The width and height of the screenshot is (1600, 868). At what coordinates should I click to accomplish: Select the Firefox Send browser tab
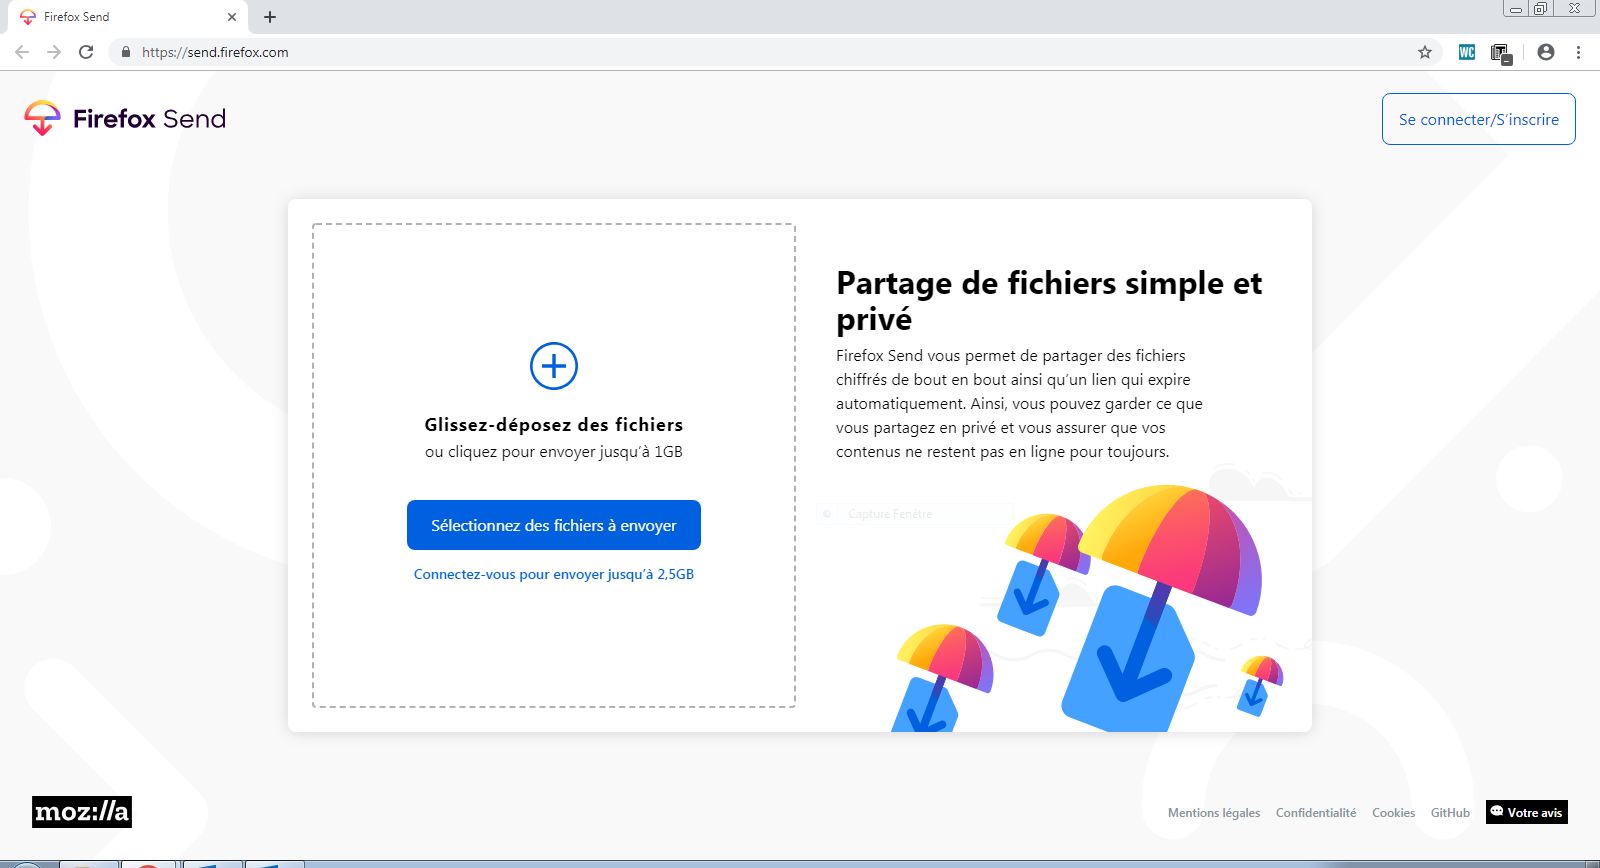pos(127,17)
